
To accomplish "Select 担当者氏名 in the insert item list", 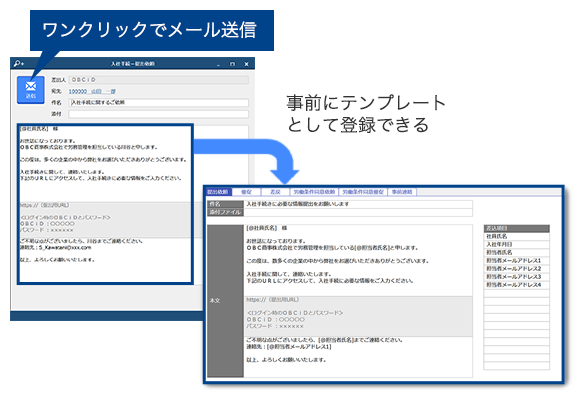I will coord(516,253).
